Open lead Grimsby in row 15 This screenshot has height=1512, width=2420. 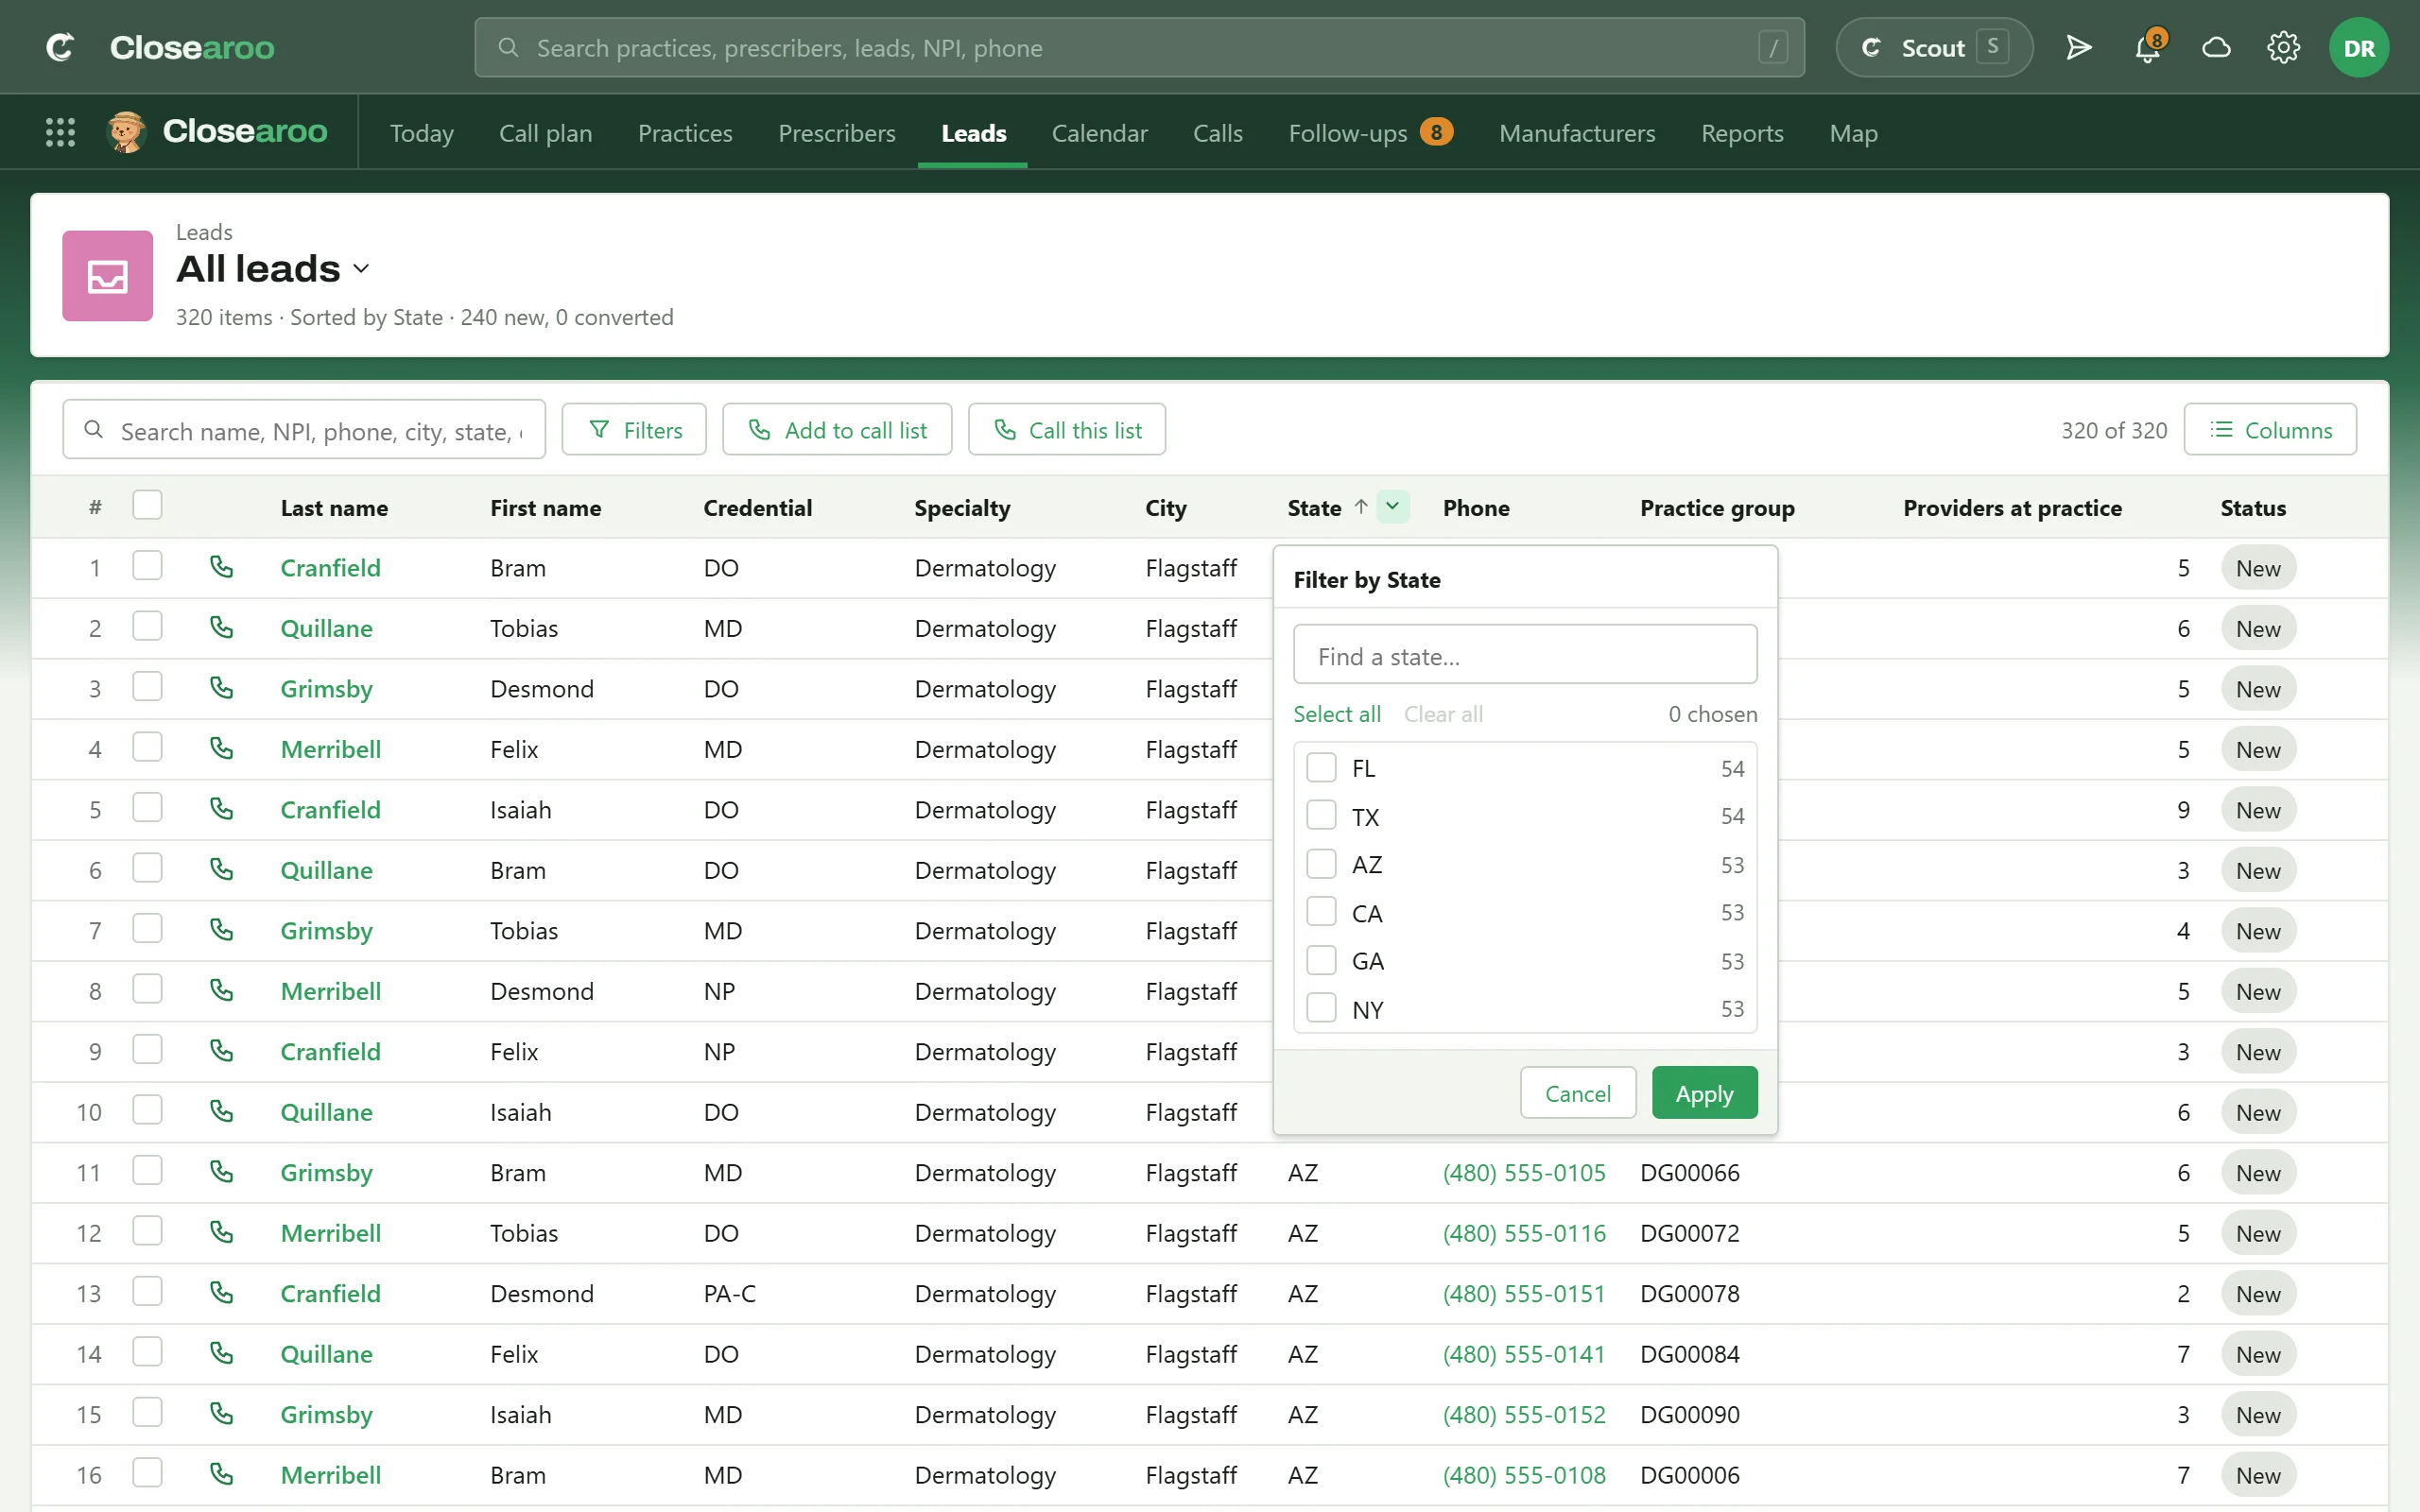(x=326, y=1414)
